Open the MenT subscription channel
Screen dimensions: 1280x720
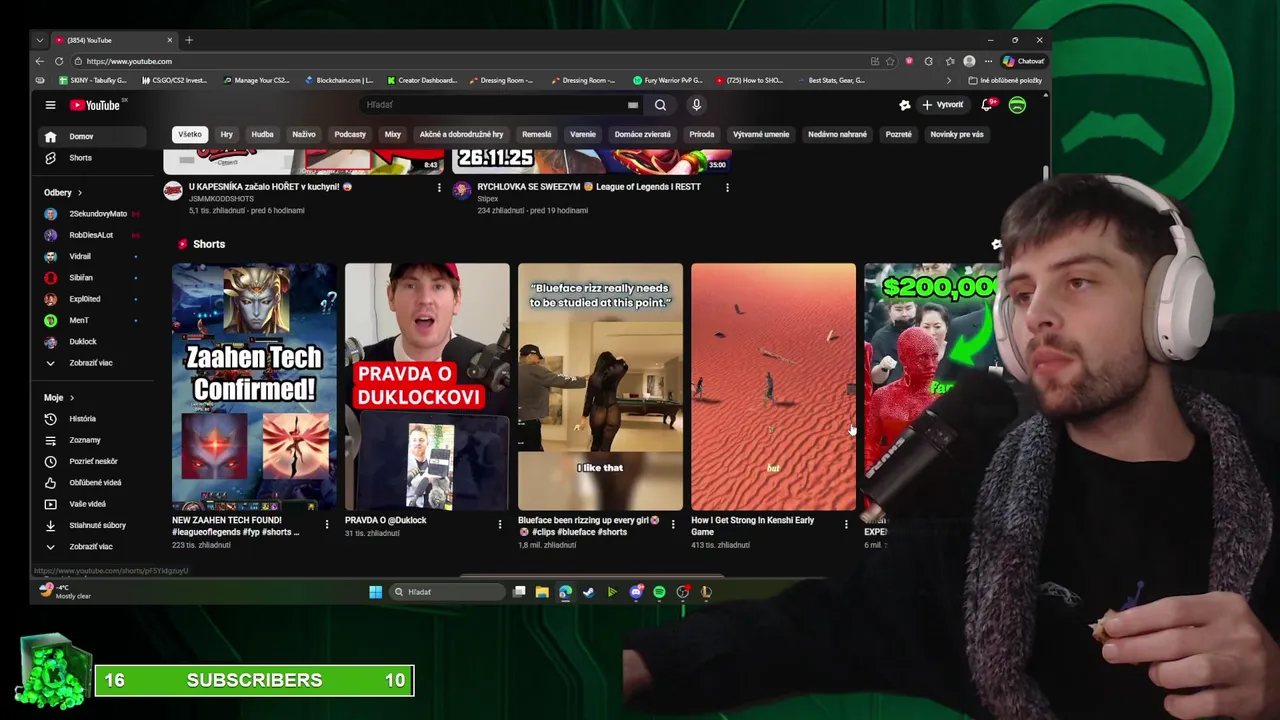(90, 320)
